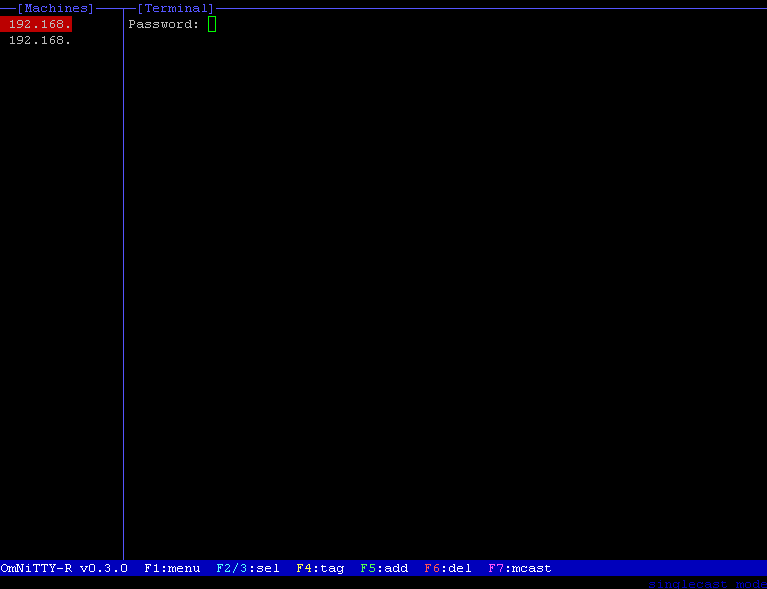Select the red highlighted 192.168. machine
The image size is (767, 589).
(37, 24)
